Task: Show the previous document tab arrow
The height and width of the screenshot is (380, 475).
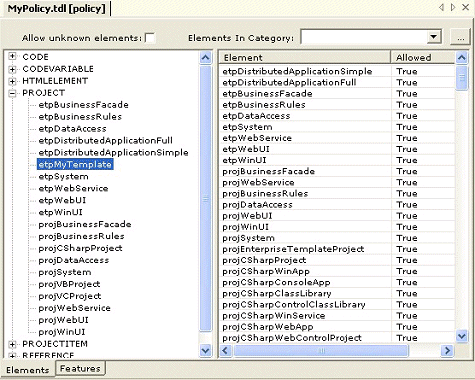Action: [x=441, y=7]
